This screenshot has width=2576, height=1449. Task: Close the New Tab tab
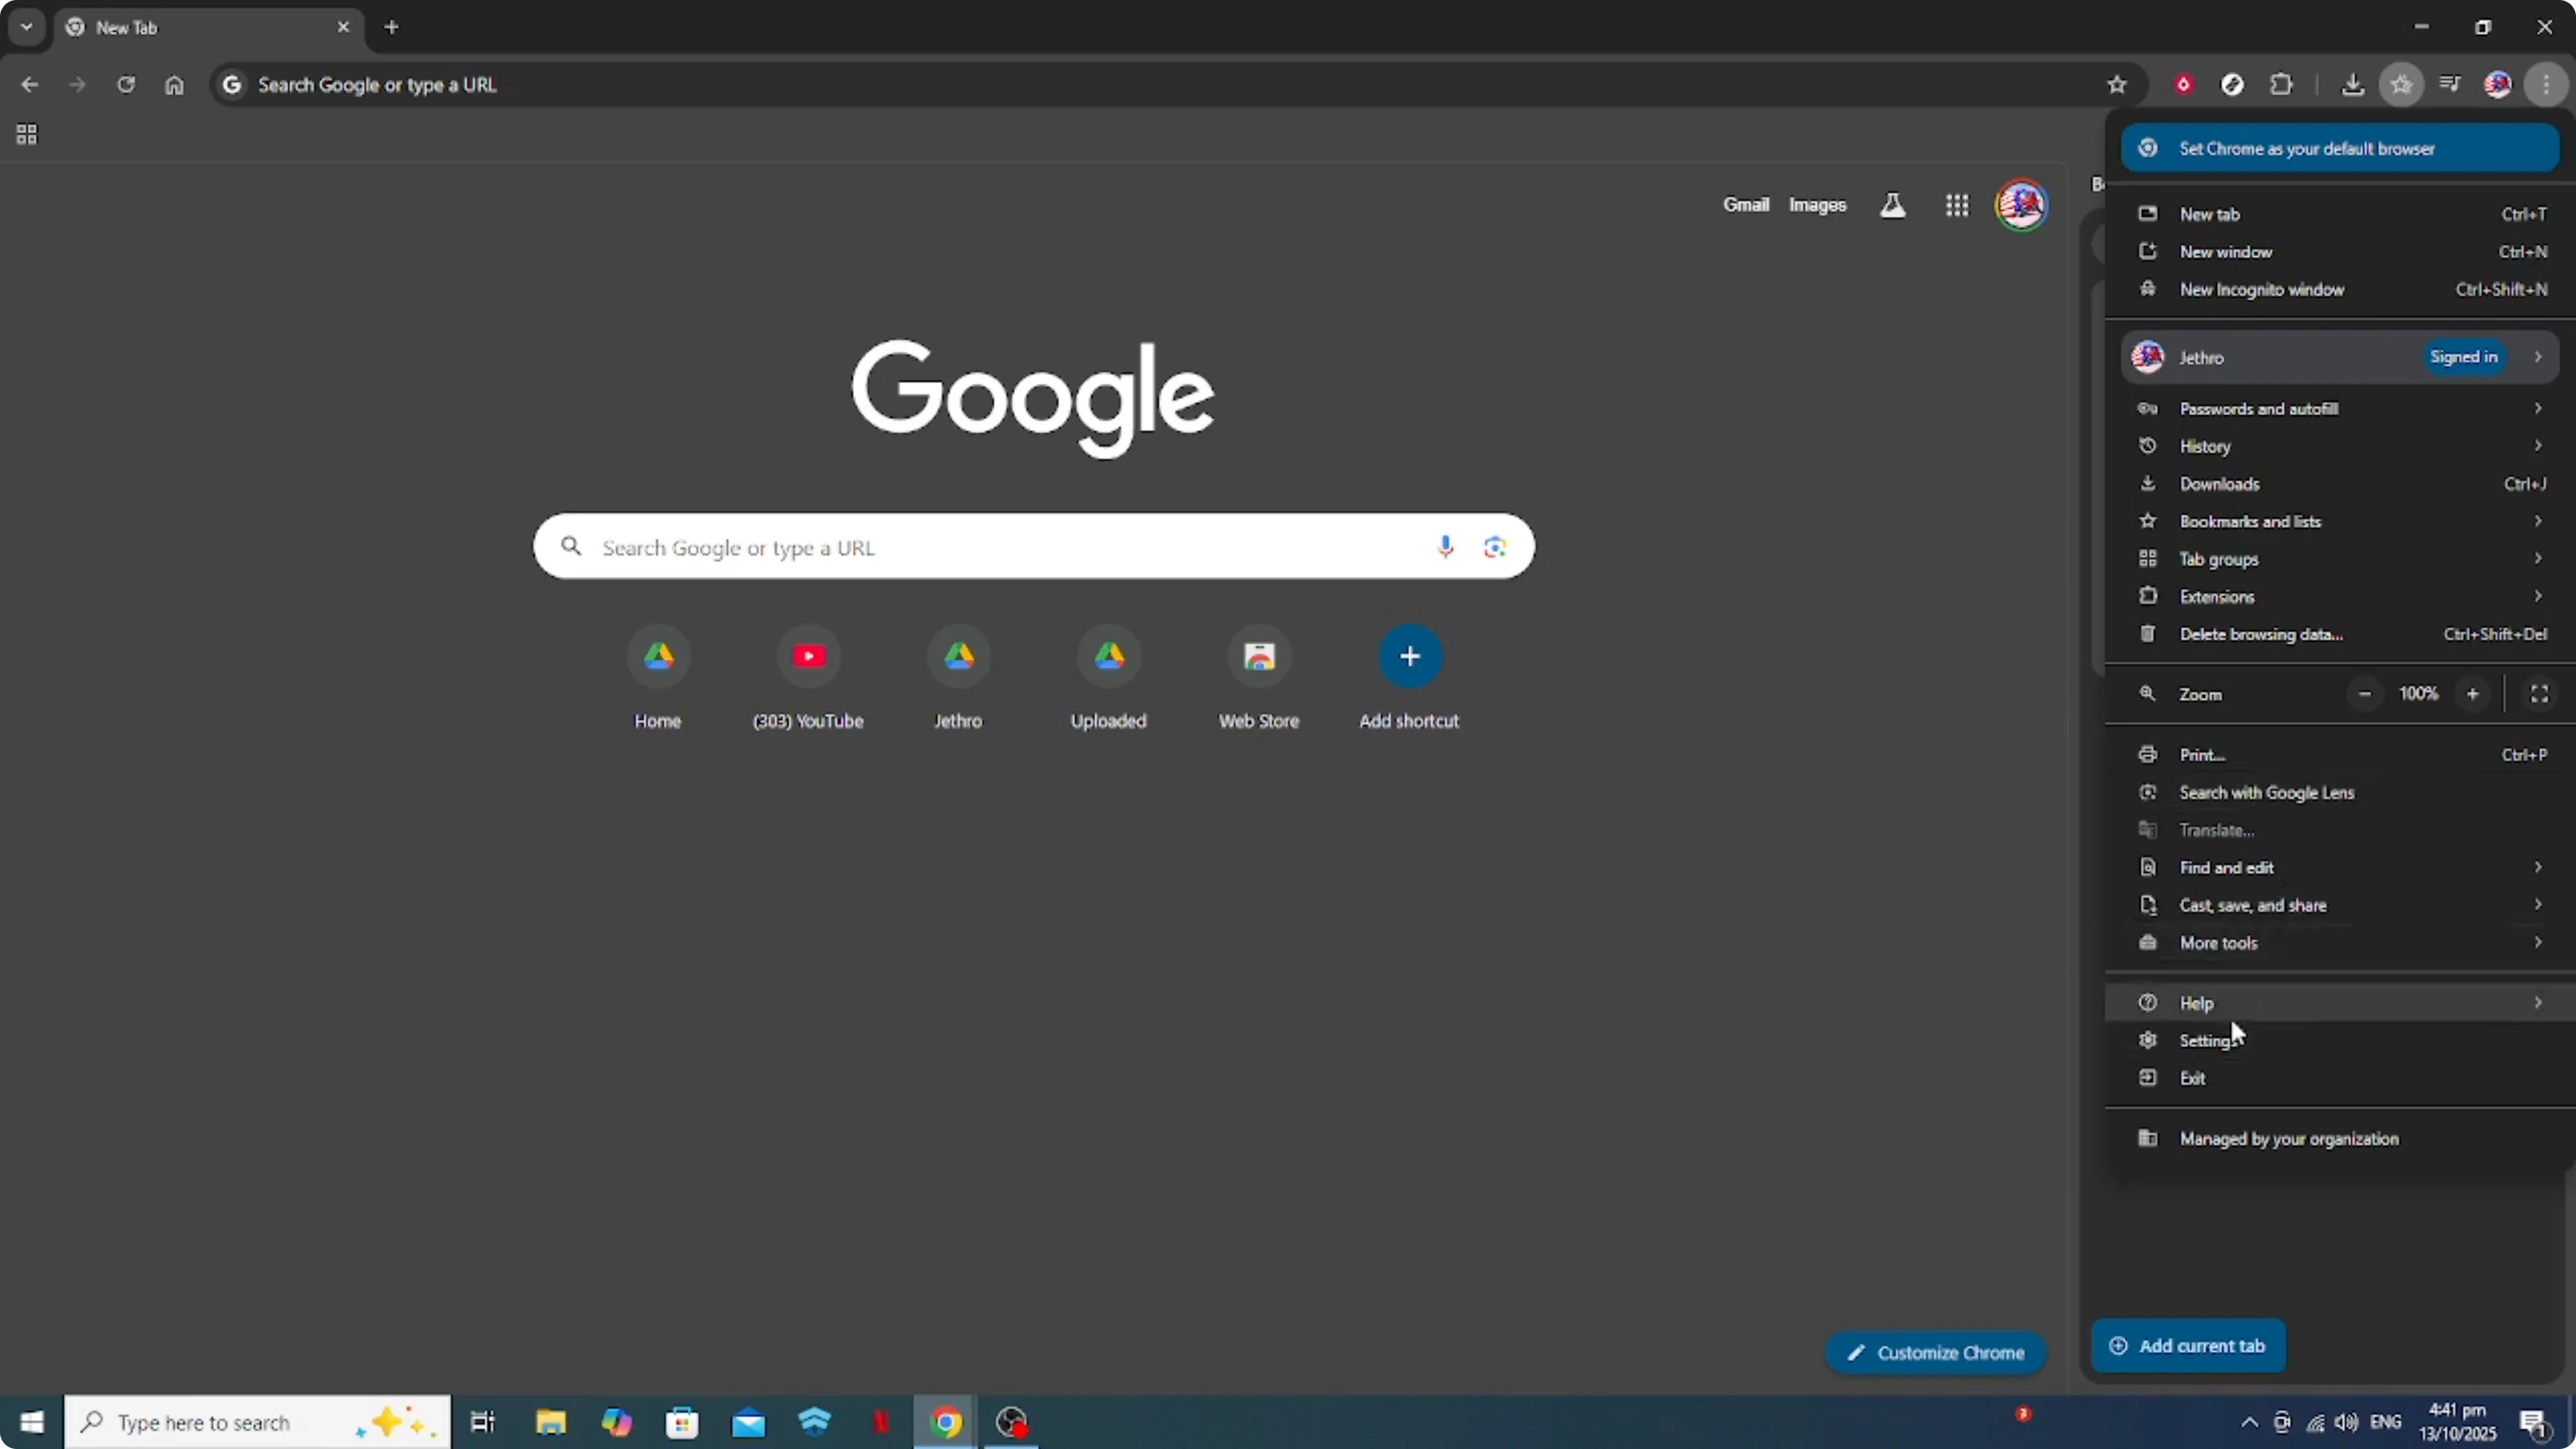(x=343, y=27)
